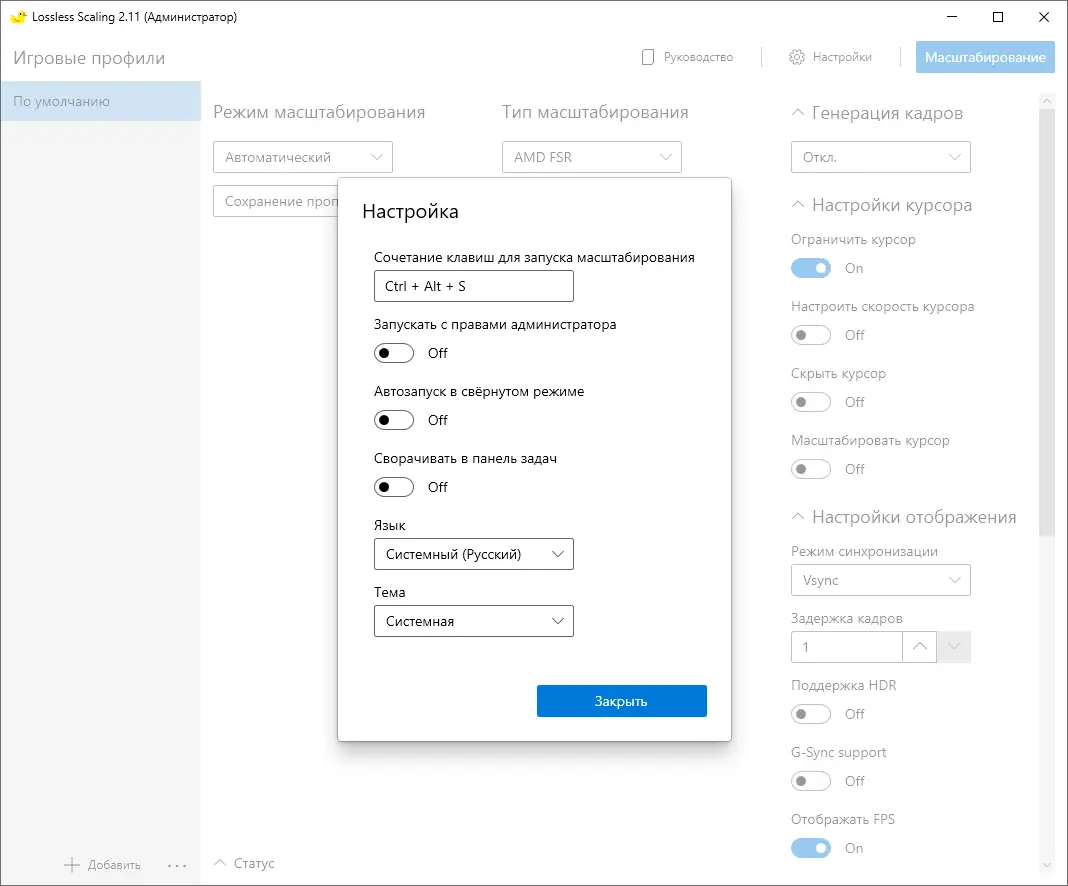Collapse the Настройки курсора section chevron

click(x=797, y=205)
